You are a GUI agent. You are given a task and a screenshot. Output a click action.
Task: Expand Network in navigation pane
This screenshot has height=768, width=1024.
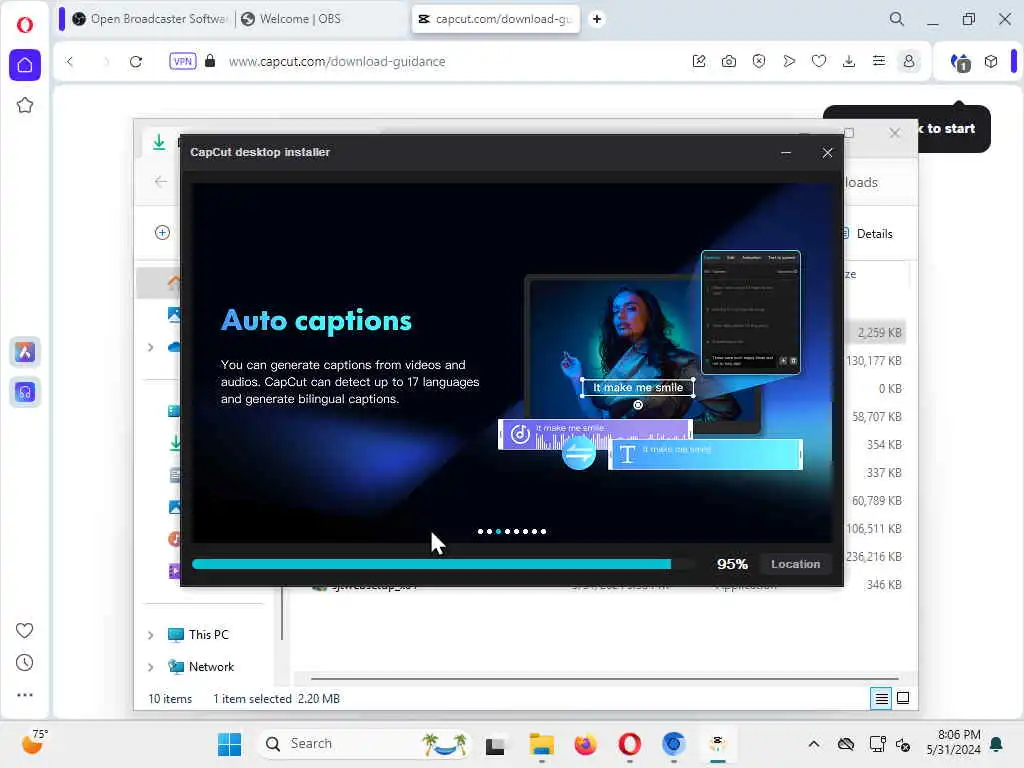[x=151, y=667]
